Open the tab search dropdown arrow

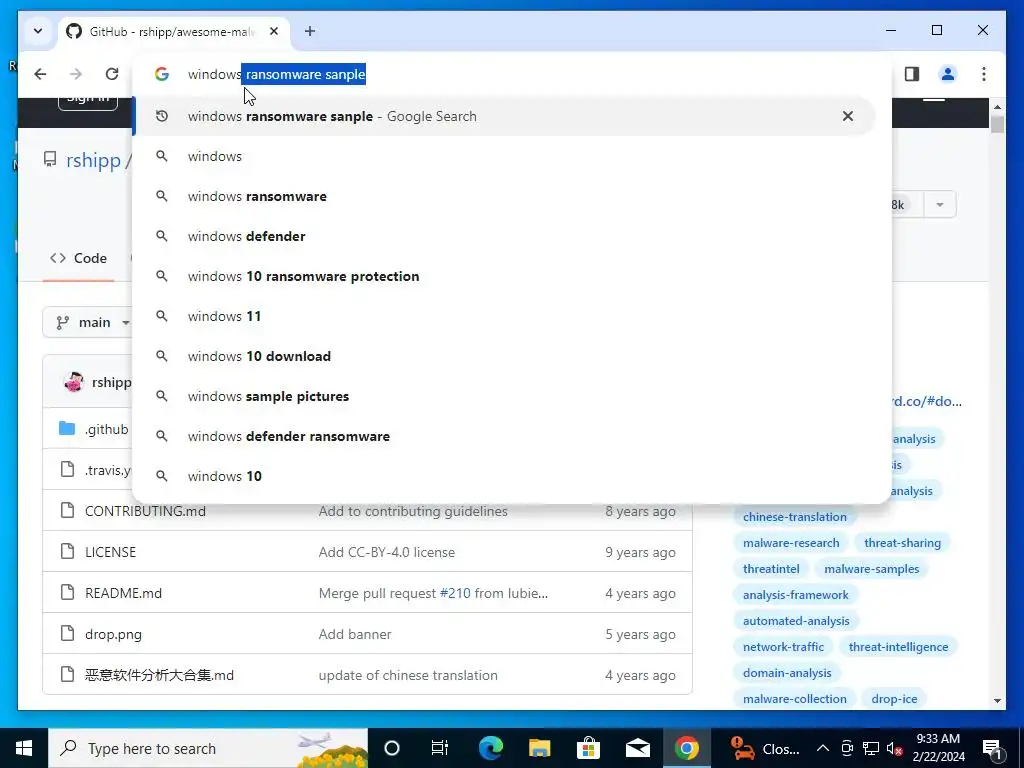point(38,31)
